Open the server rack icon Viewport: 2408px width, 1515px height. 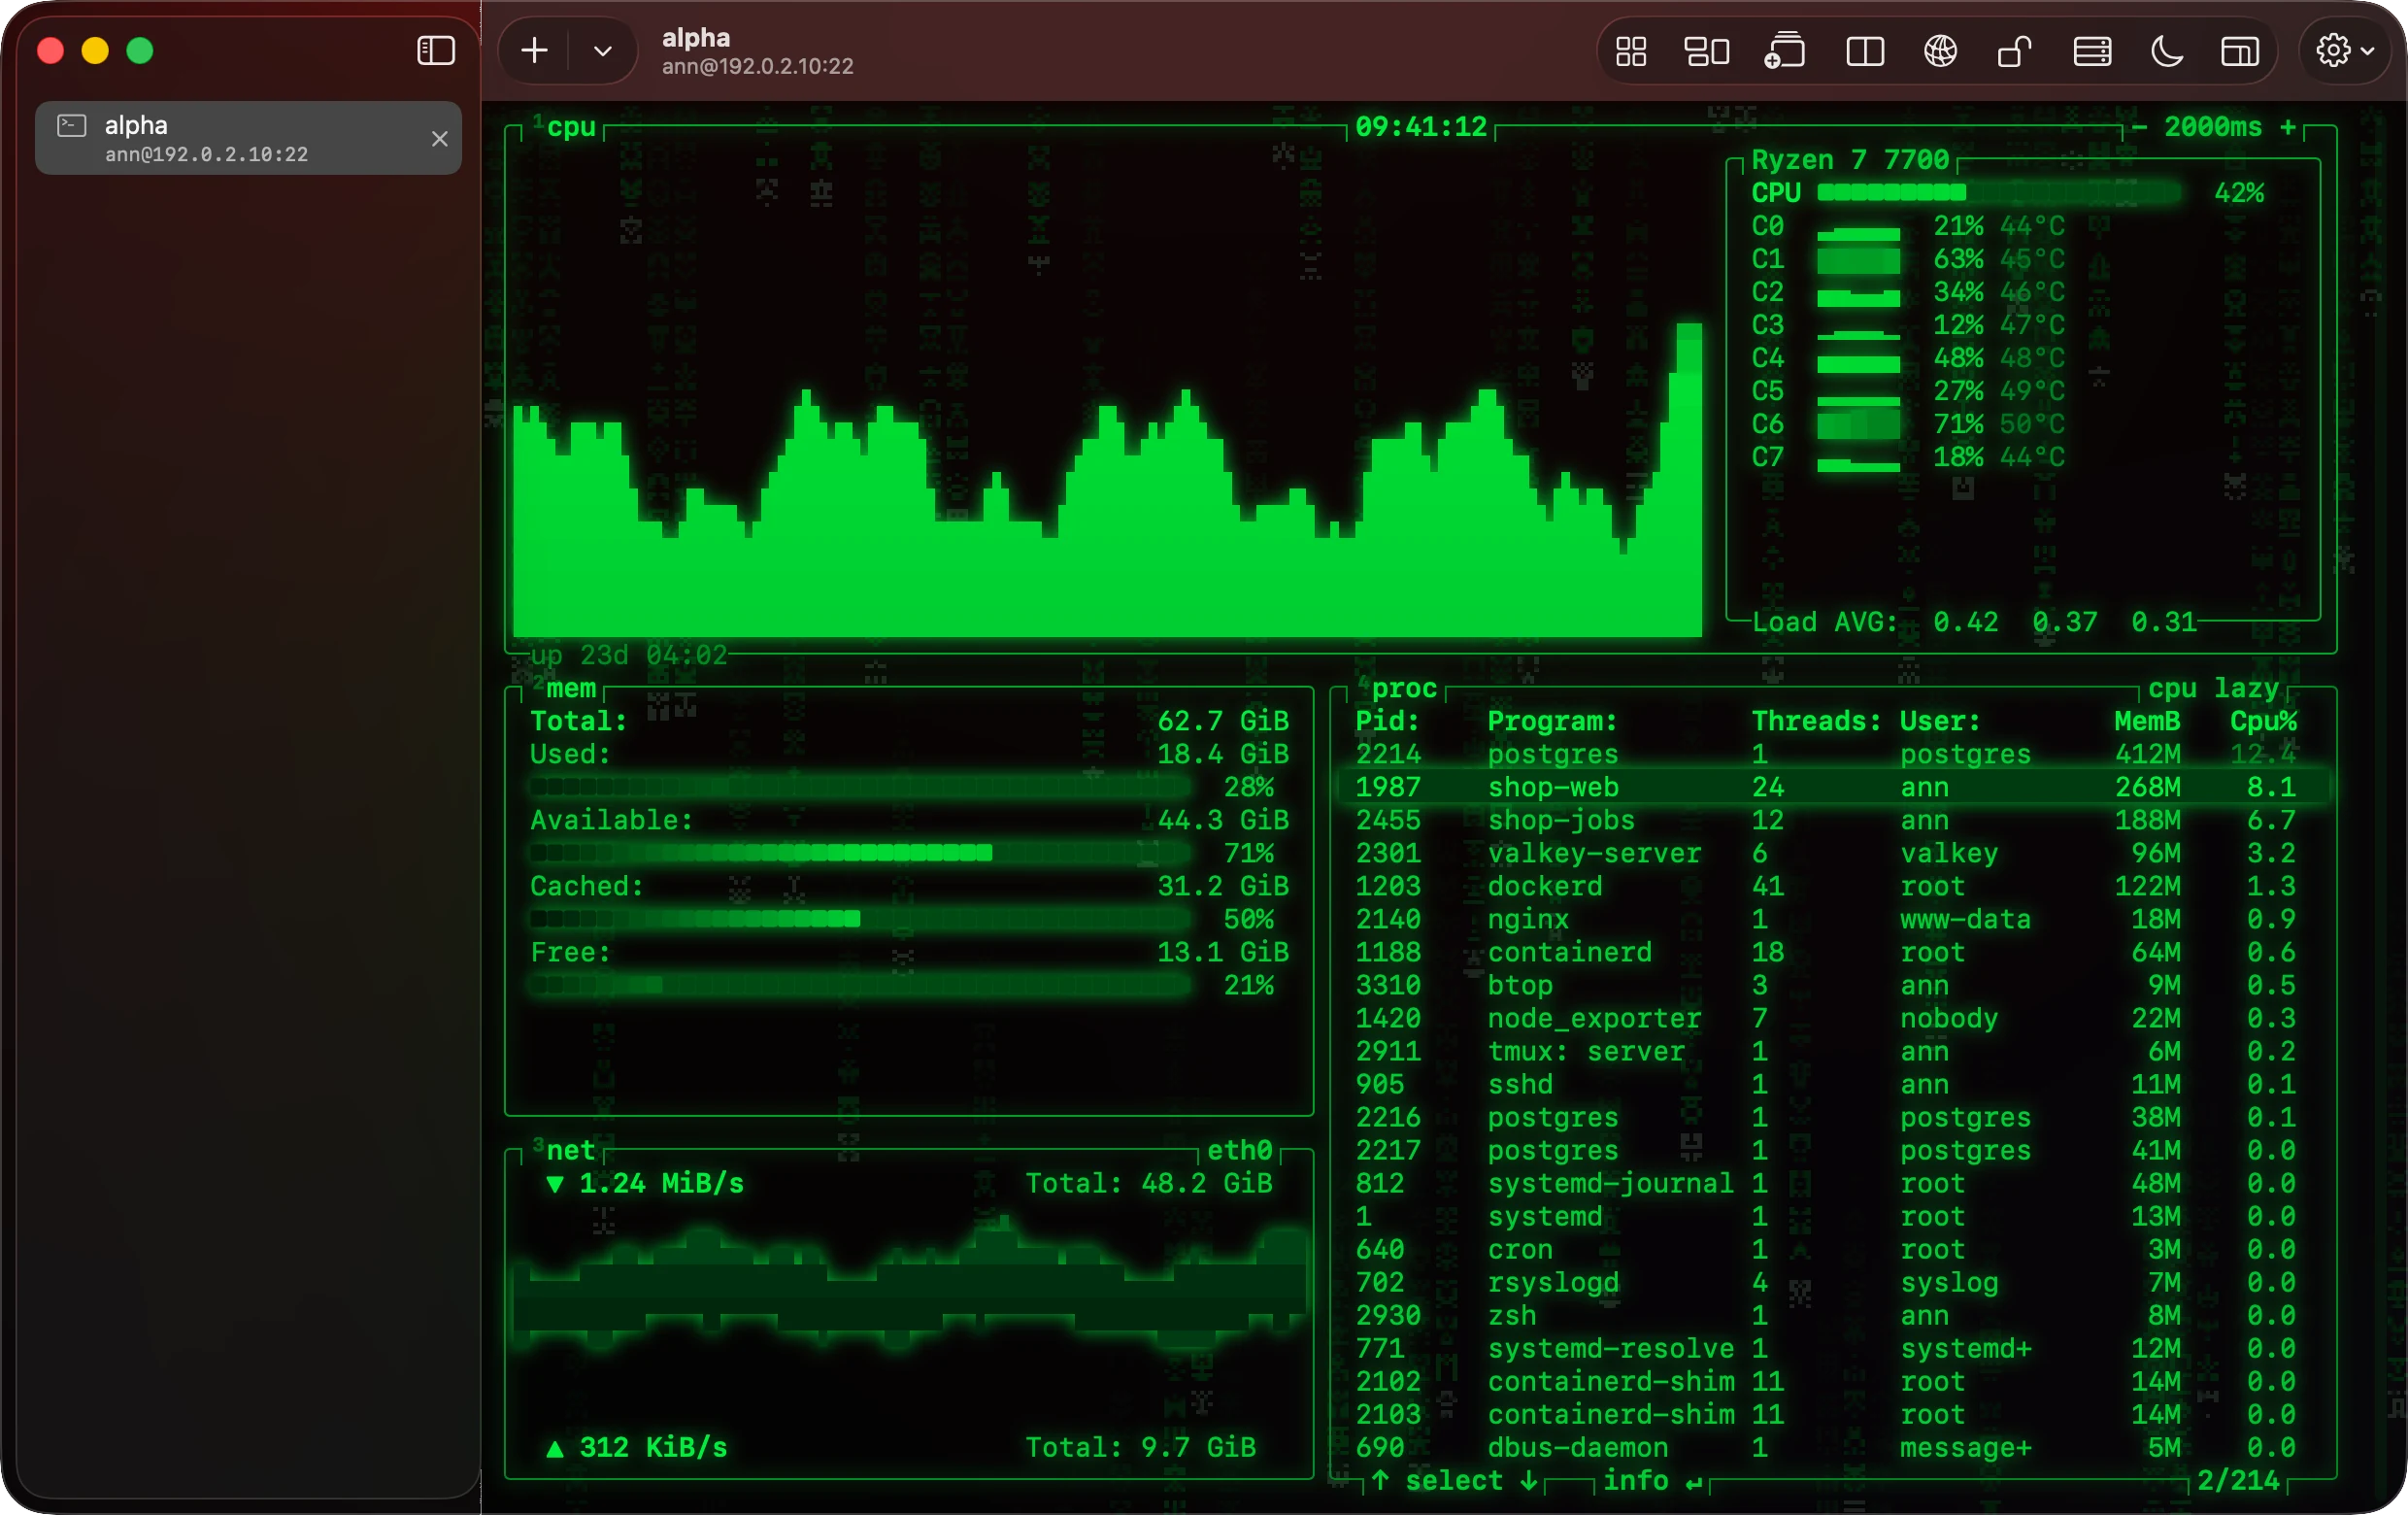tap(2092, 51)
